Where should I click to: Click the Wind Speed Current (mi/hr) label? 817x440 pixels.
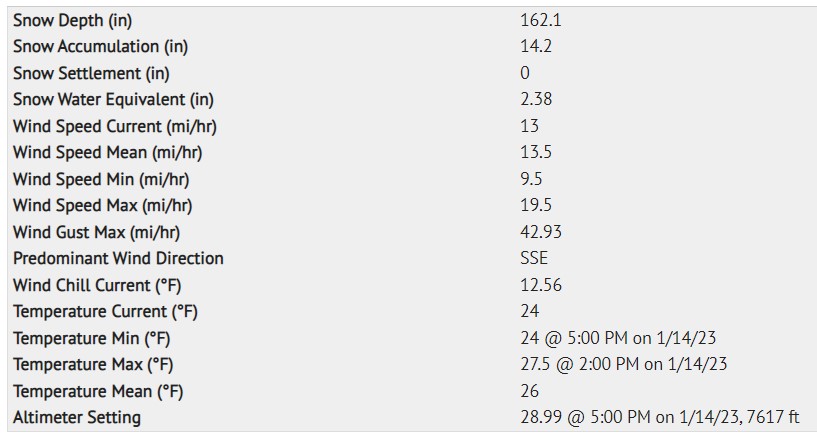(115, 126)
